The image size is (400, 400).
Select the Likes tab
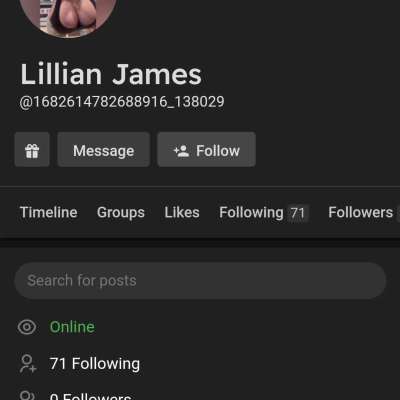coord(182,212)
